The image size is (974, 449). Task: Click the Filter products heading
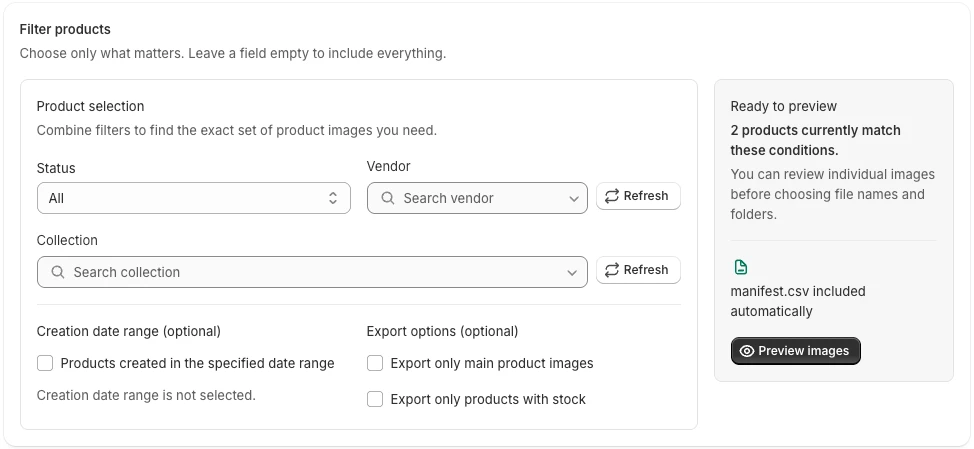click(x=65, y=29)
